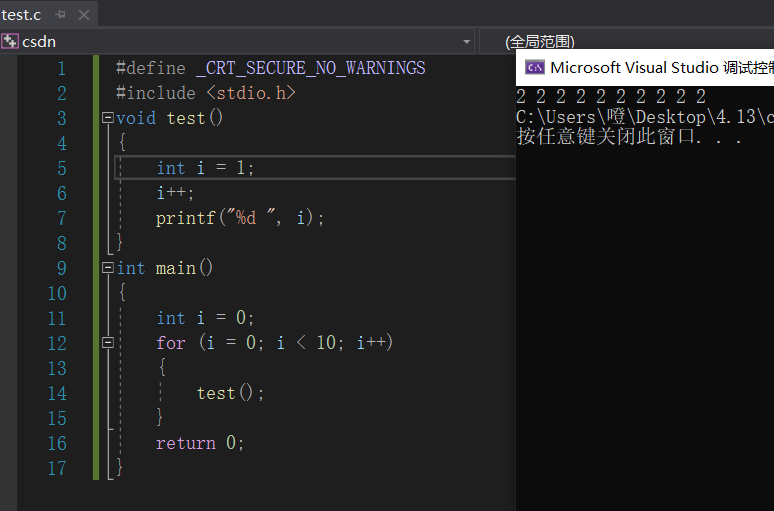
Task: Collapse the for loop block
Action: tap(108, 342)
